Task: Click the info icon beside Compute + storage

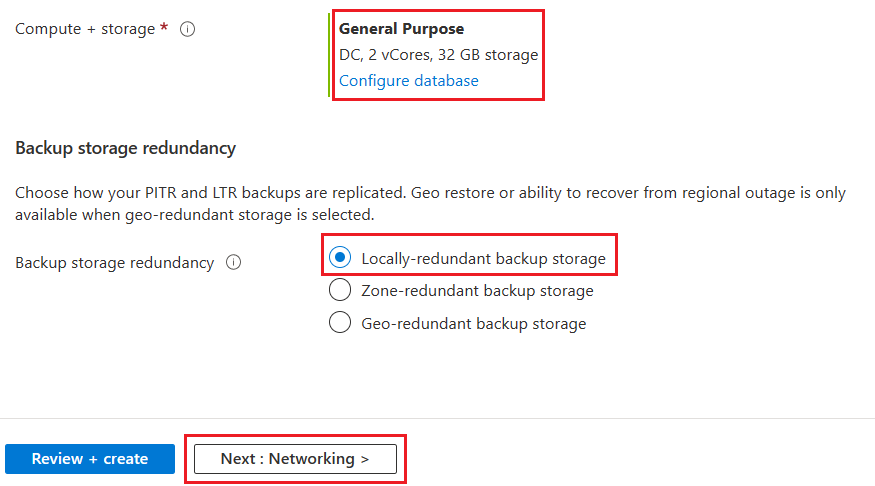Action: pos(187,29)
